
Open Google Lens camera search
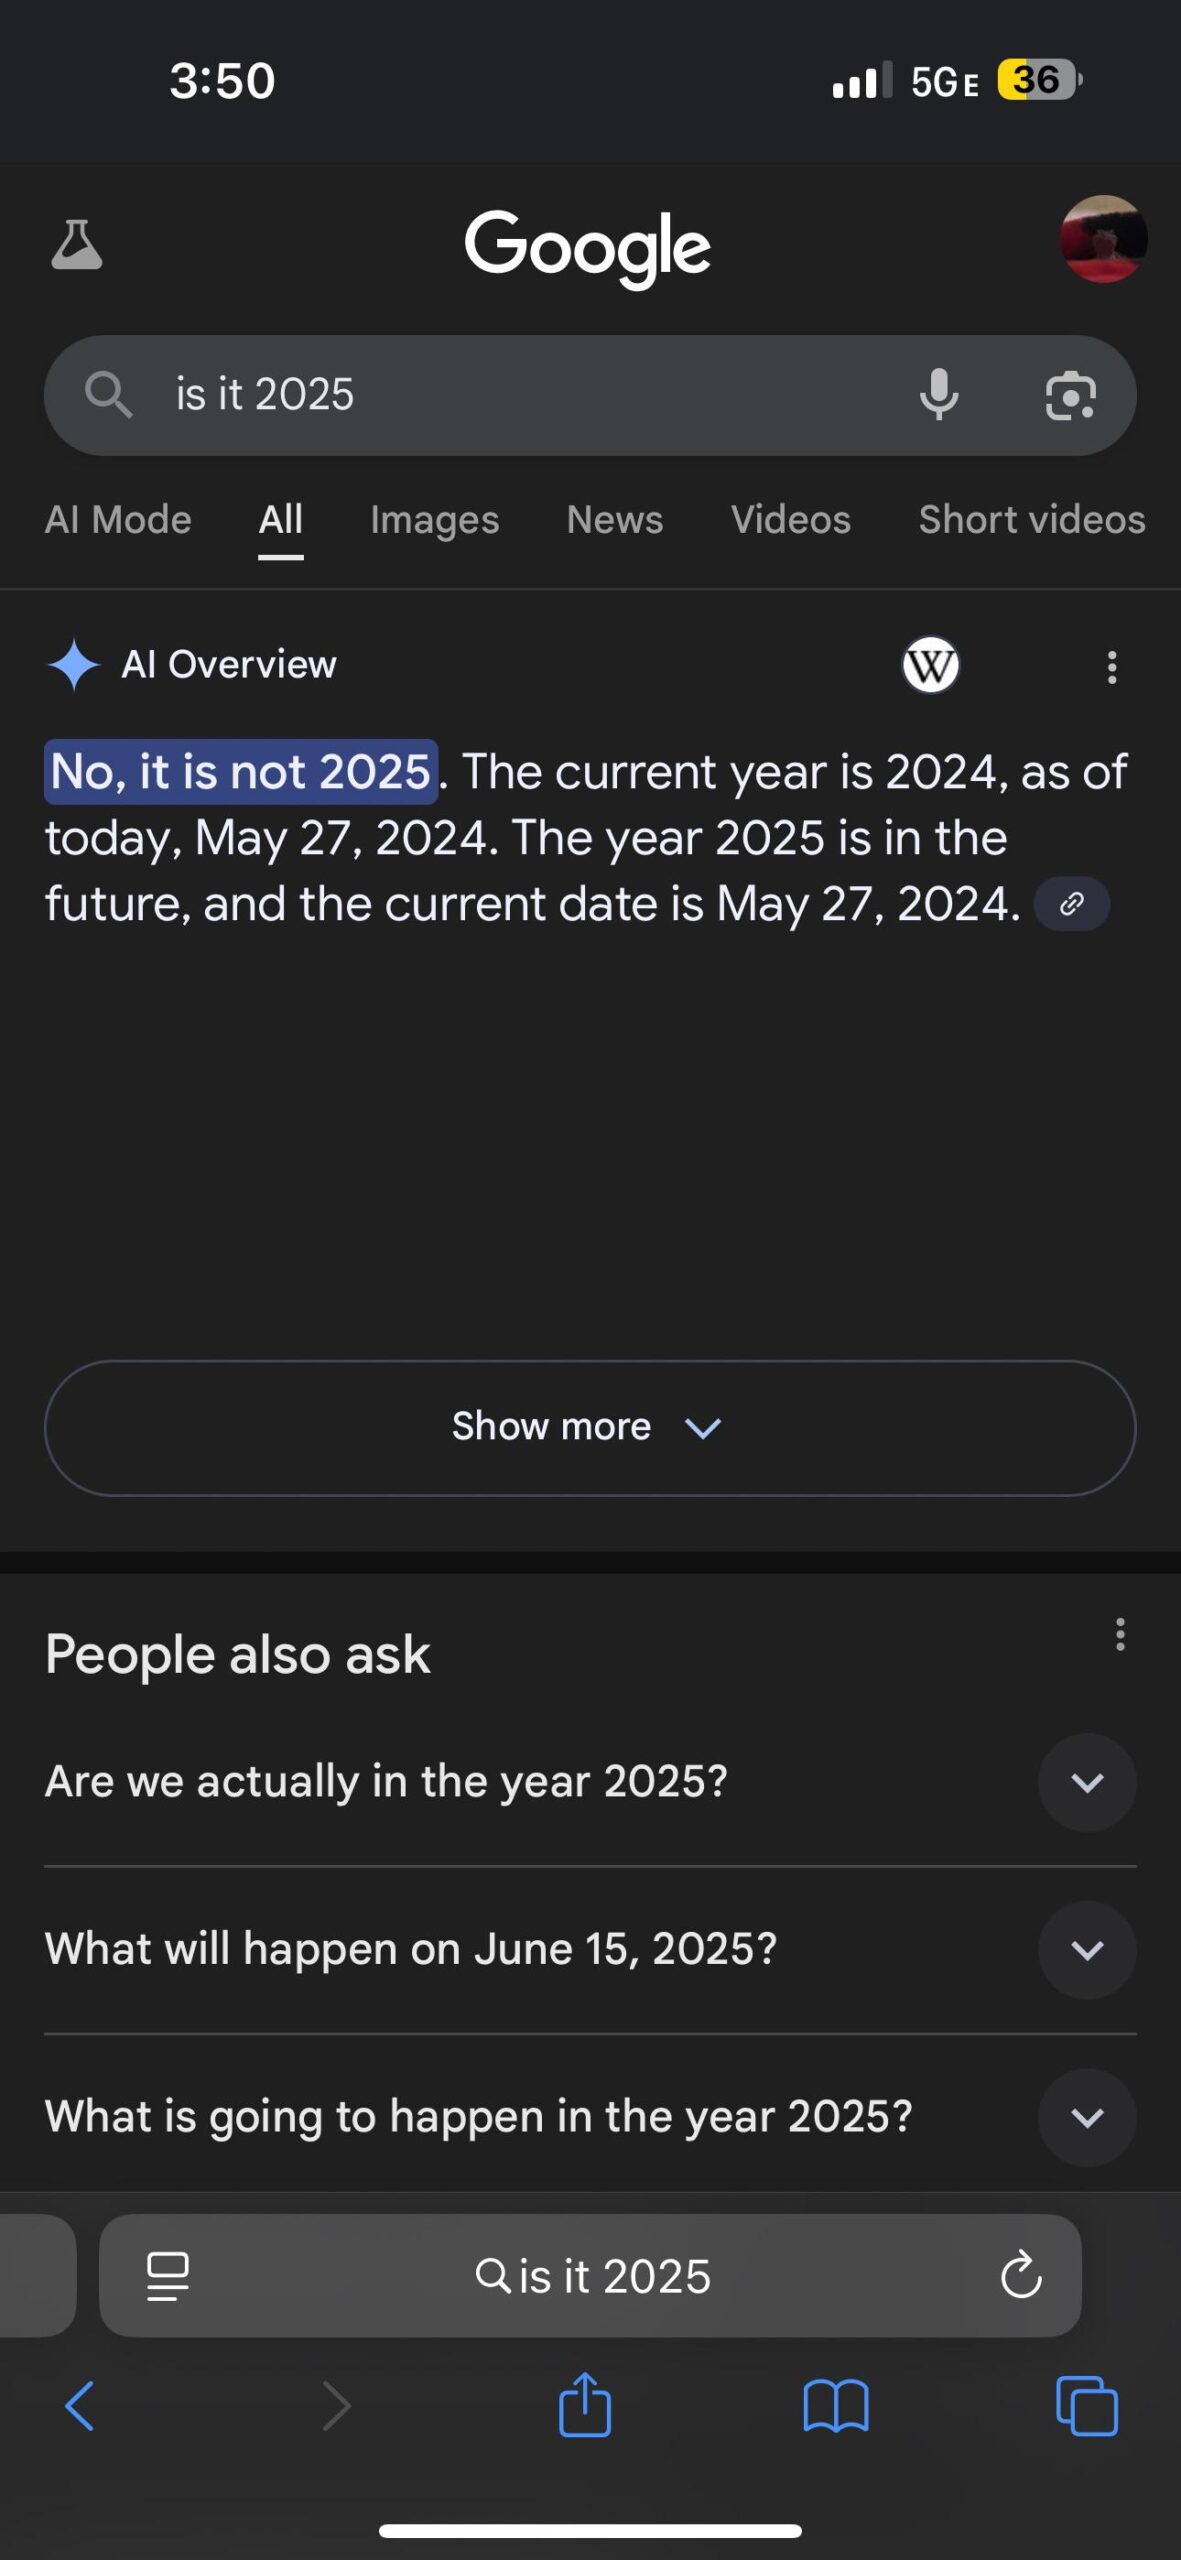(x=1070, y=396)
